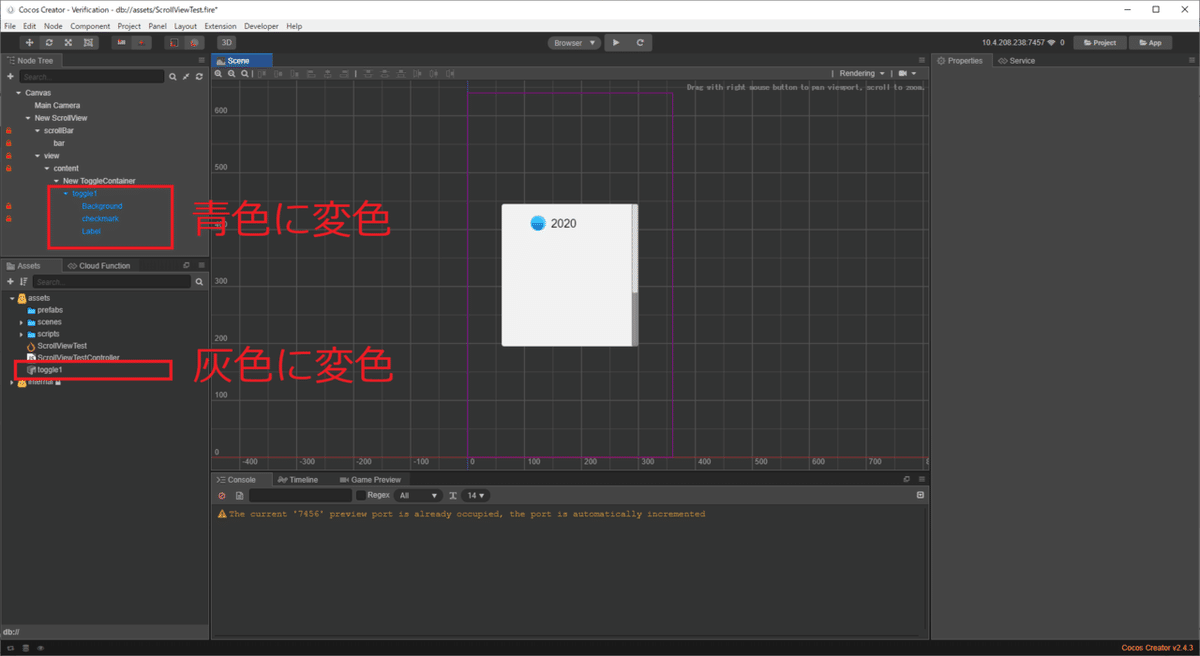Select the Rect transform tool
This screenshot has width=1200, height=656.
click(x=88, y=43)
